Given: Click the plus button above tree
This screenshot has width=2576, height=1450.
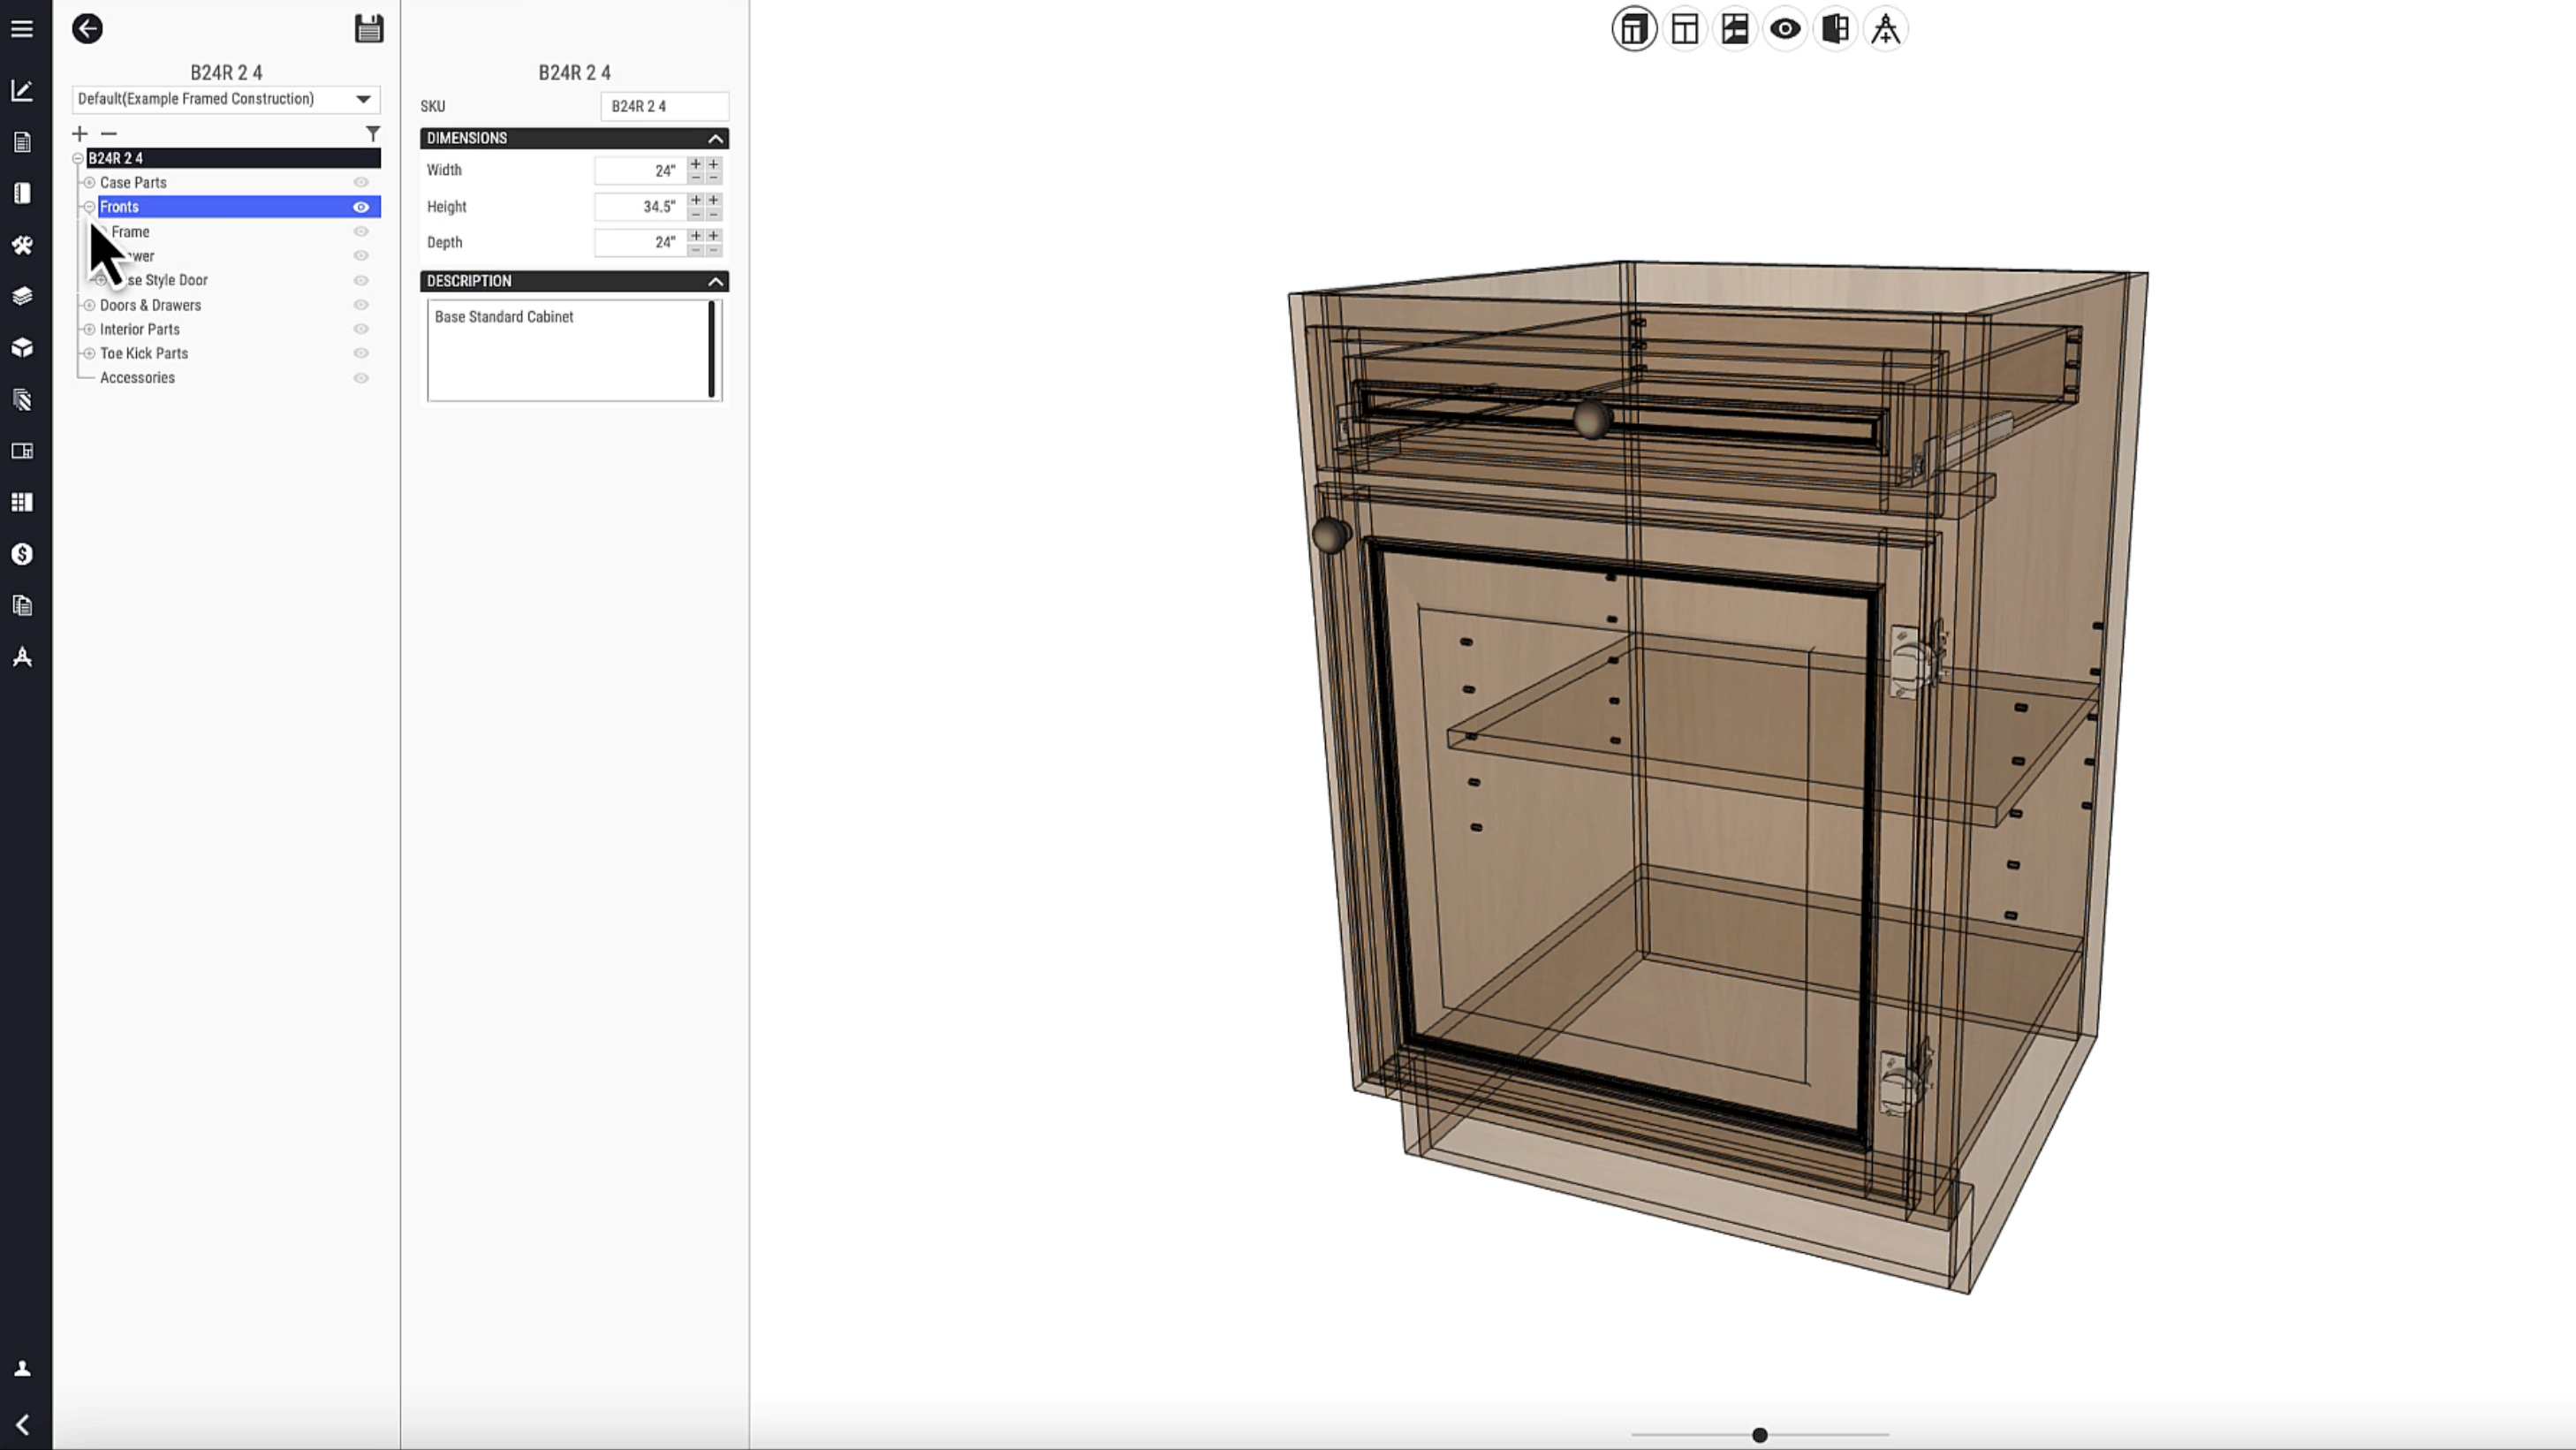Looking at the screenshot, I should [x=80, y=133].
